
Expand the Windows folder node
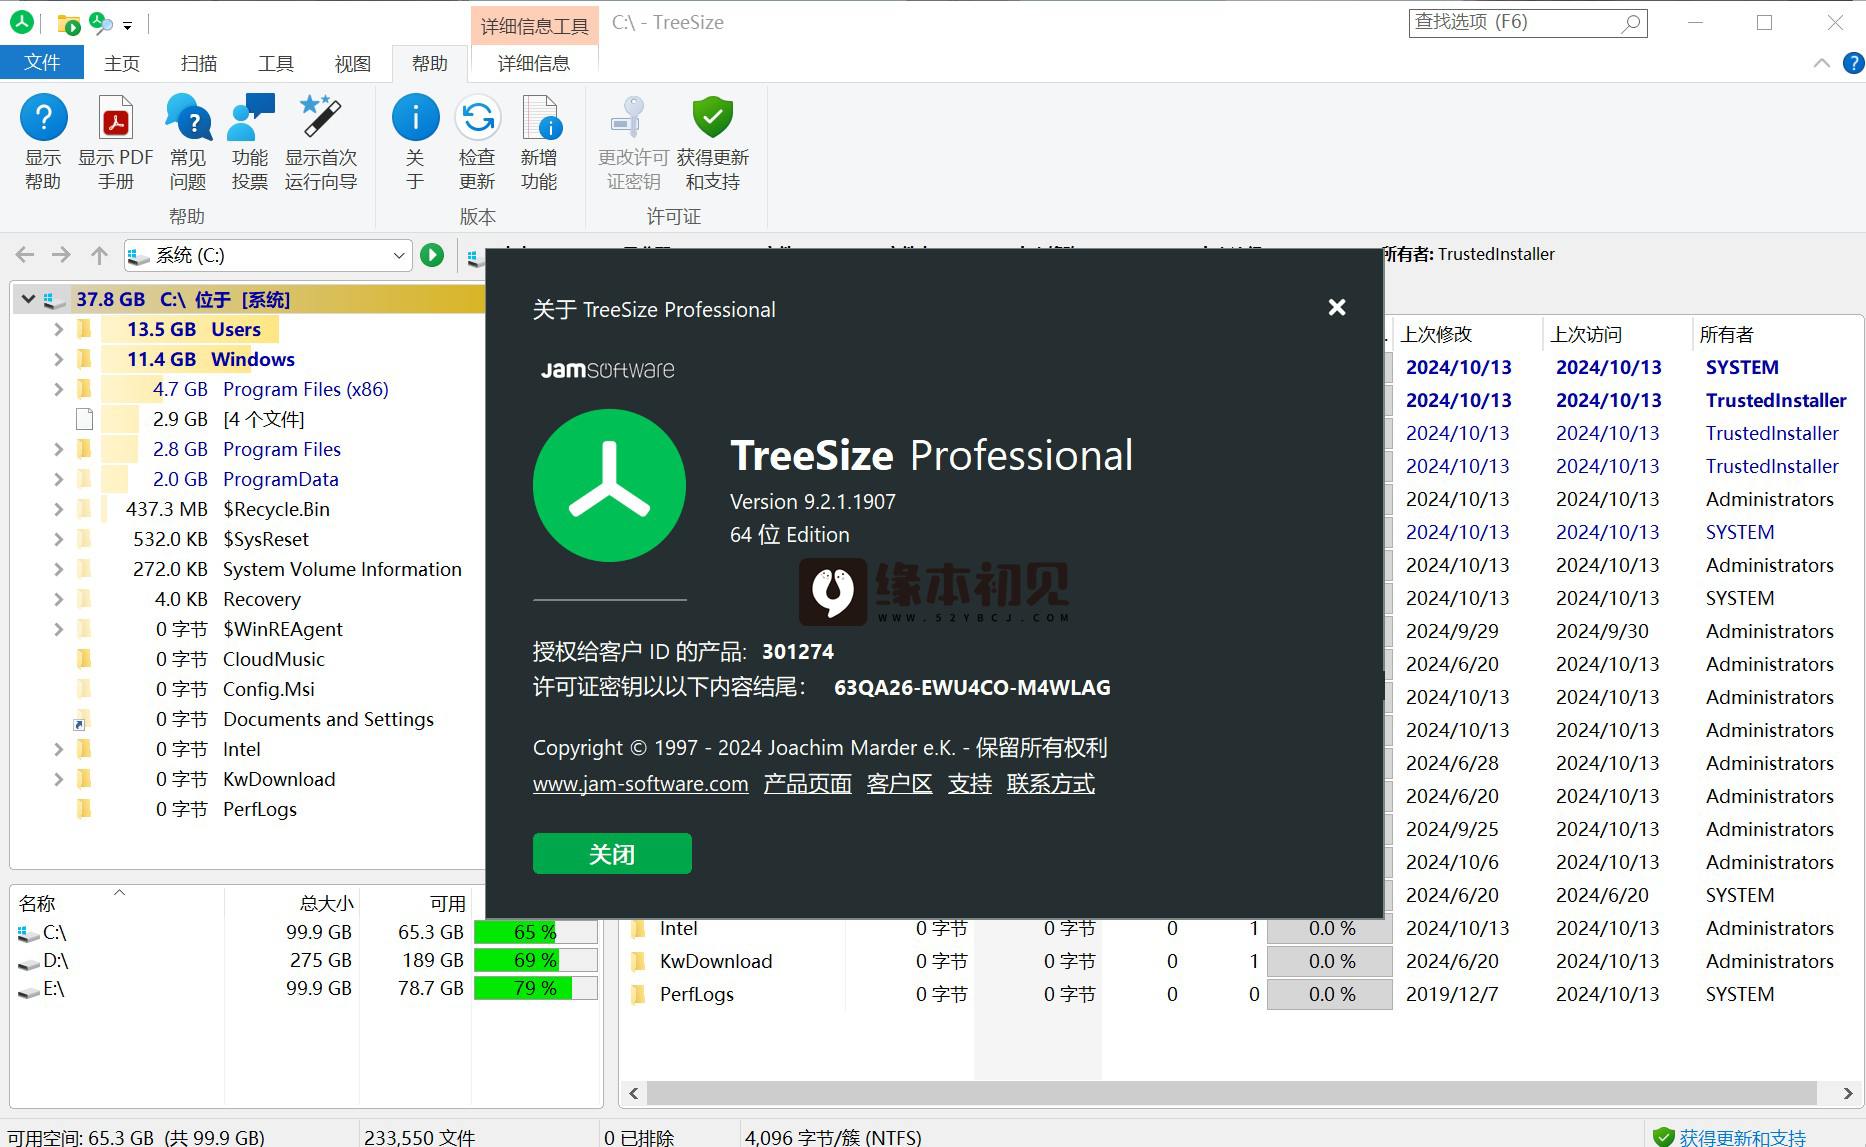tap(58, 359)
